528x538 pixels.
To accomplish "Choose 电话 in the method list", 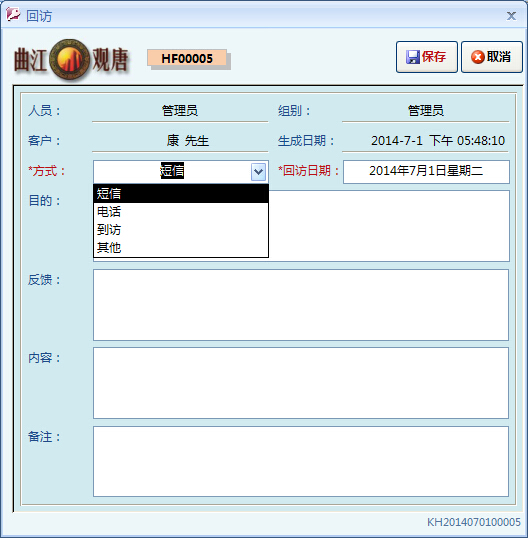I will [x=181, y=211].
